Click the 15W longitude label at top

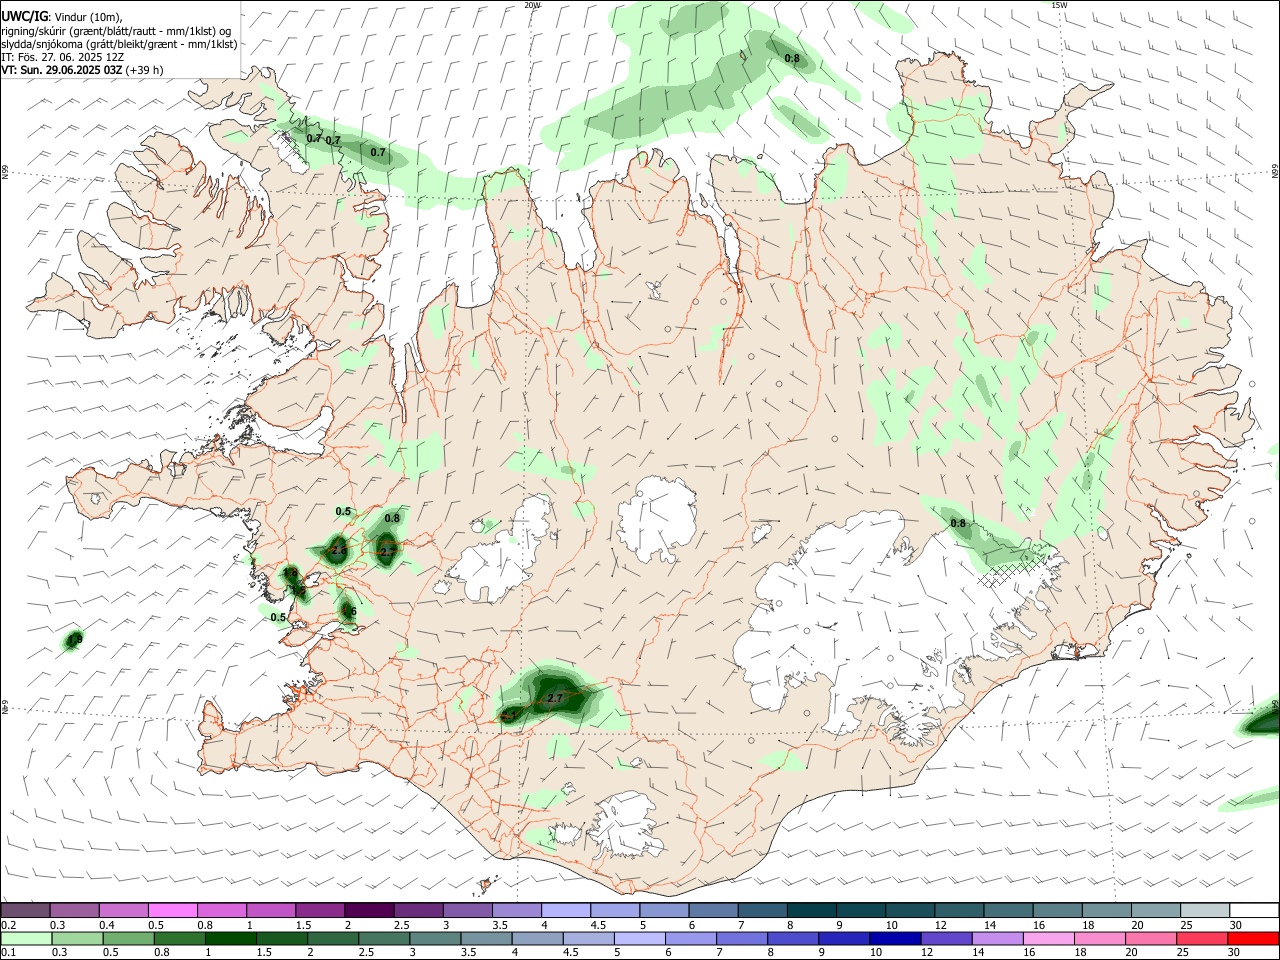1059,5
